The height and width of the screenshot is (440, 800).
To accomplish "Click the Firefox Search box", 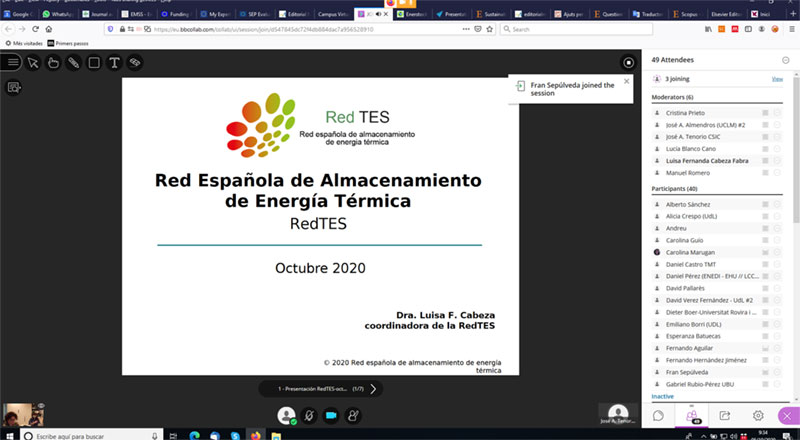I will point(577,29).
